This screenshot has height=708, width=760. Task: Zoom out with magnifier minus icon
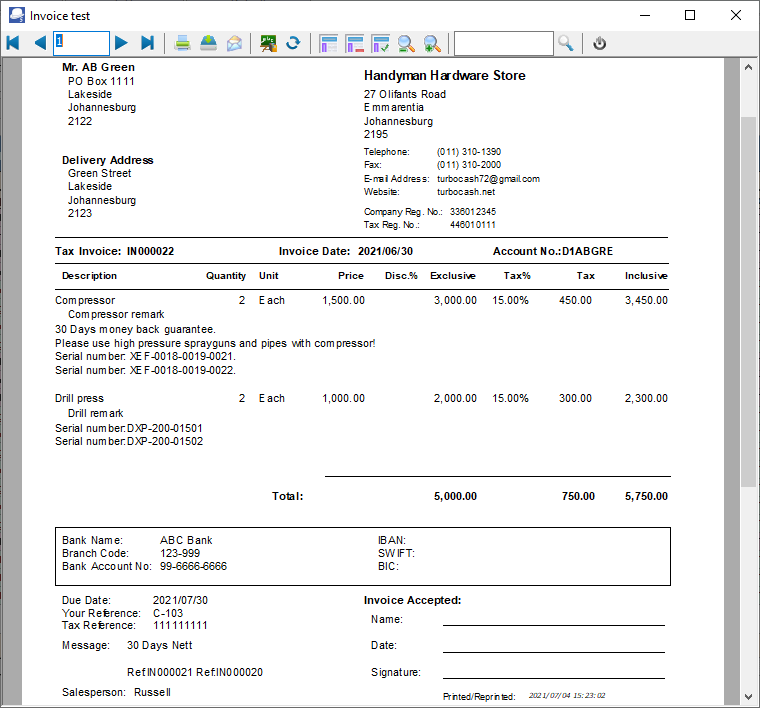406,43
